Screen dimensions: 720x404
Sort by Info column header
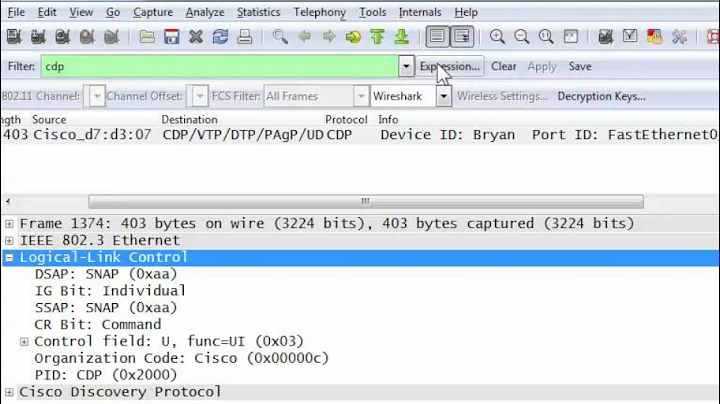[388, 120]
